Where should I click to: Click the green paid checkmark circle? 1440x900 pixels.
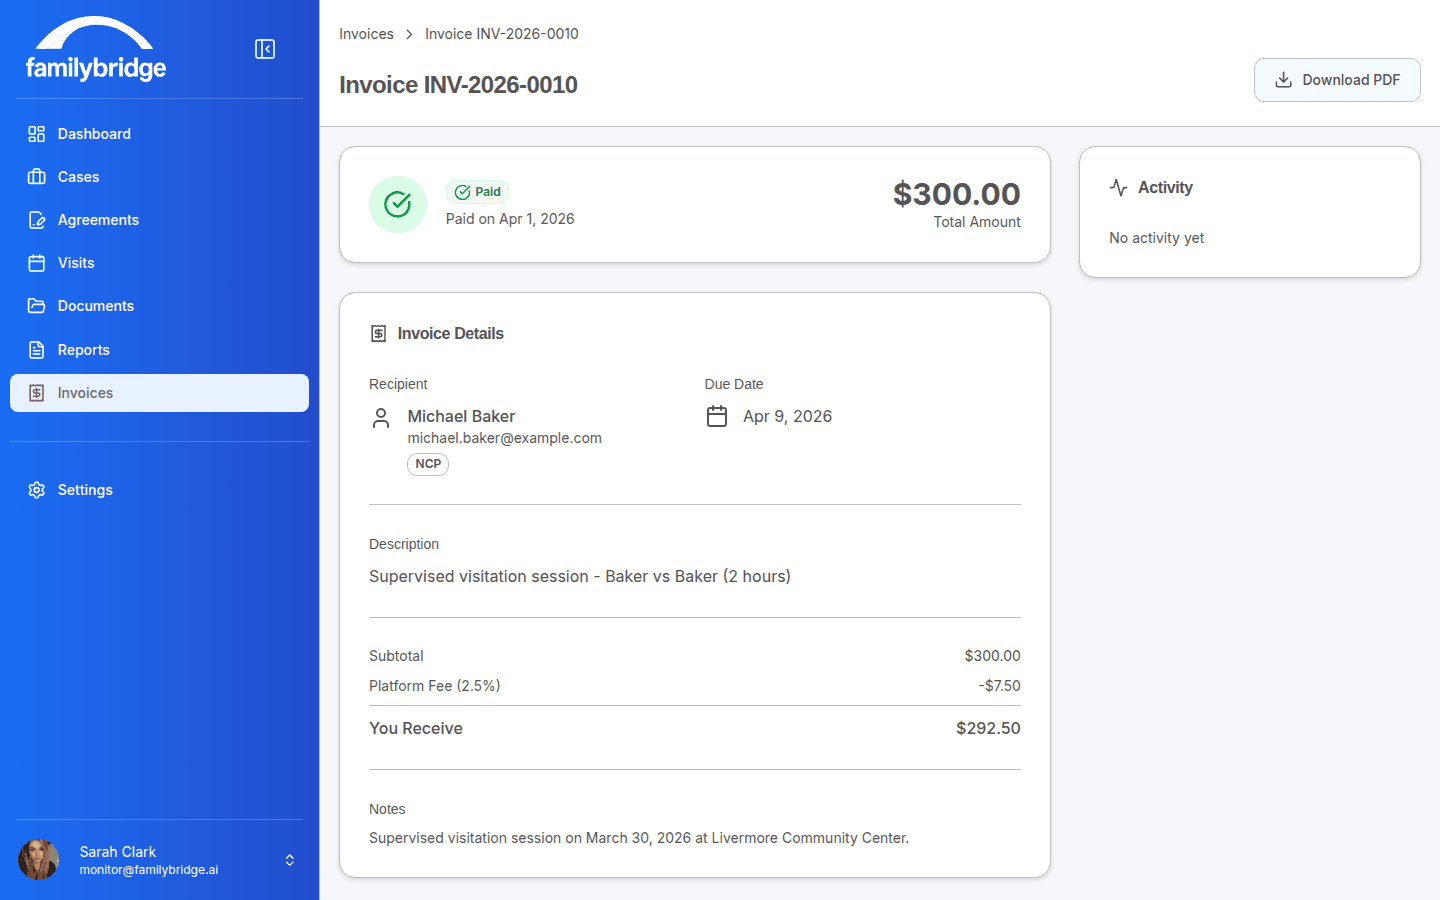(398, 204)
